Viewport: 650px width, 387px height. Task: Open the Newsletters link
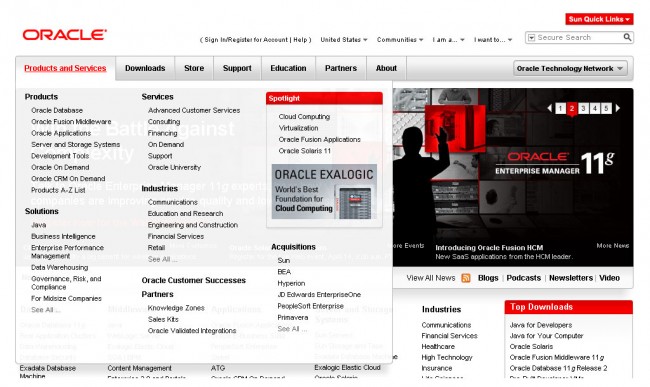tap(571, 278)
